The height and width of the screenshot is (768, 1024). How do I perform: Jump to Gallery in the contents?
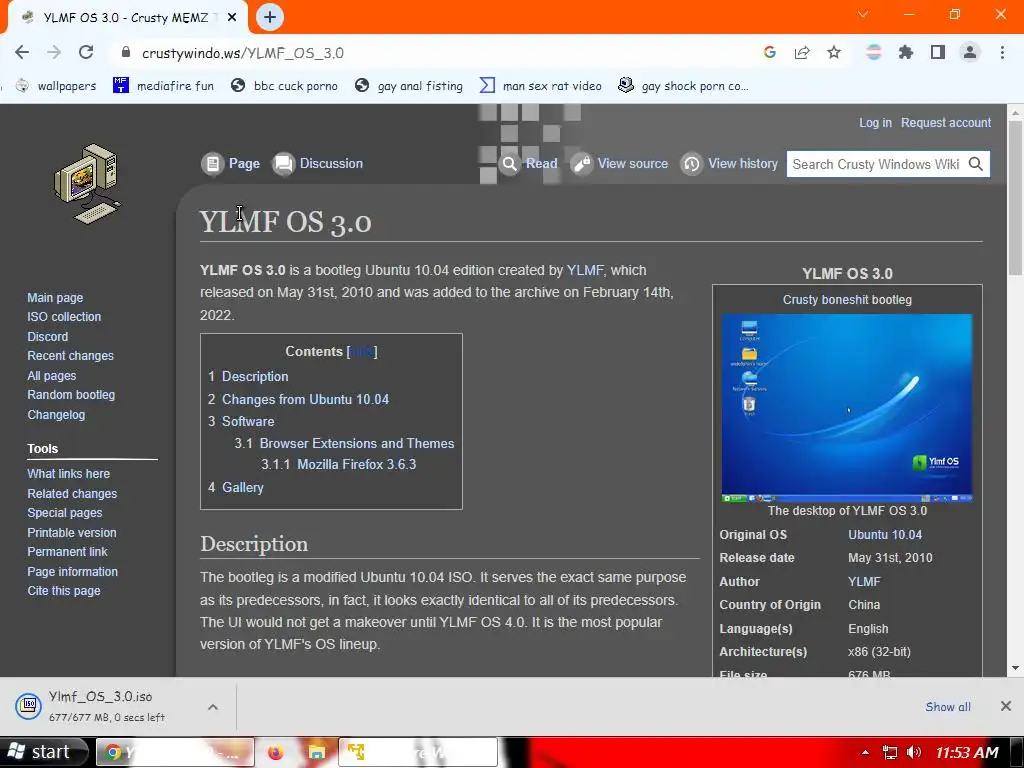[x=243, y=487]
